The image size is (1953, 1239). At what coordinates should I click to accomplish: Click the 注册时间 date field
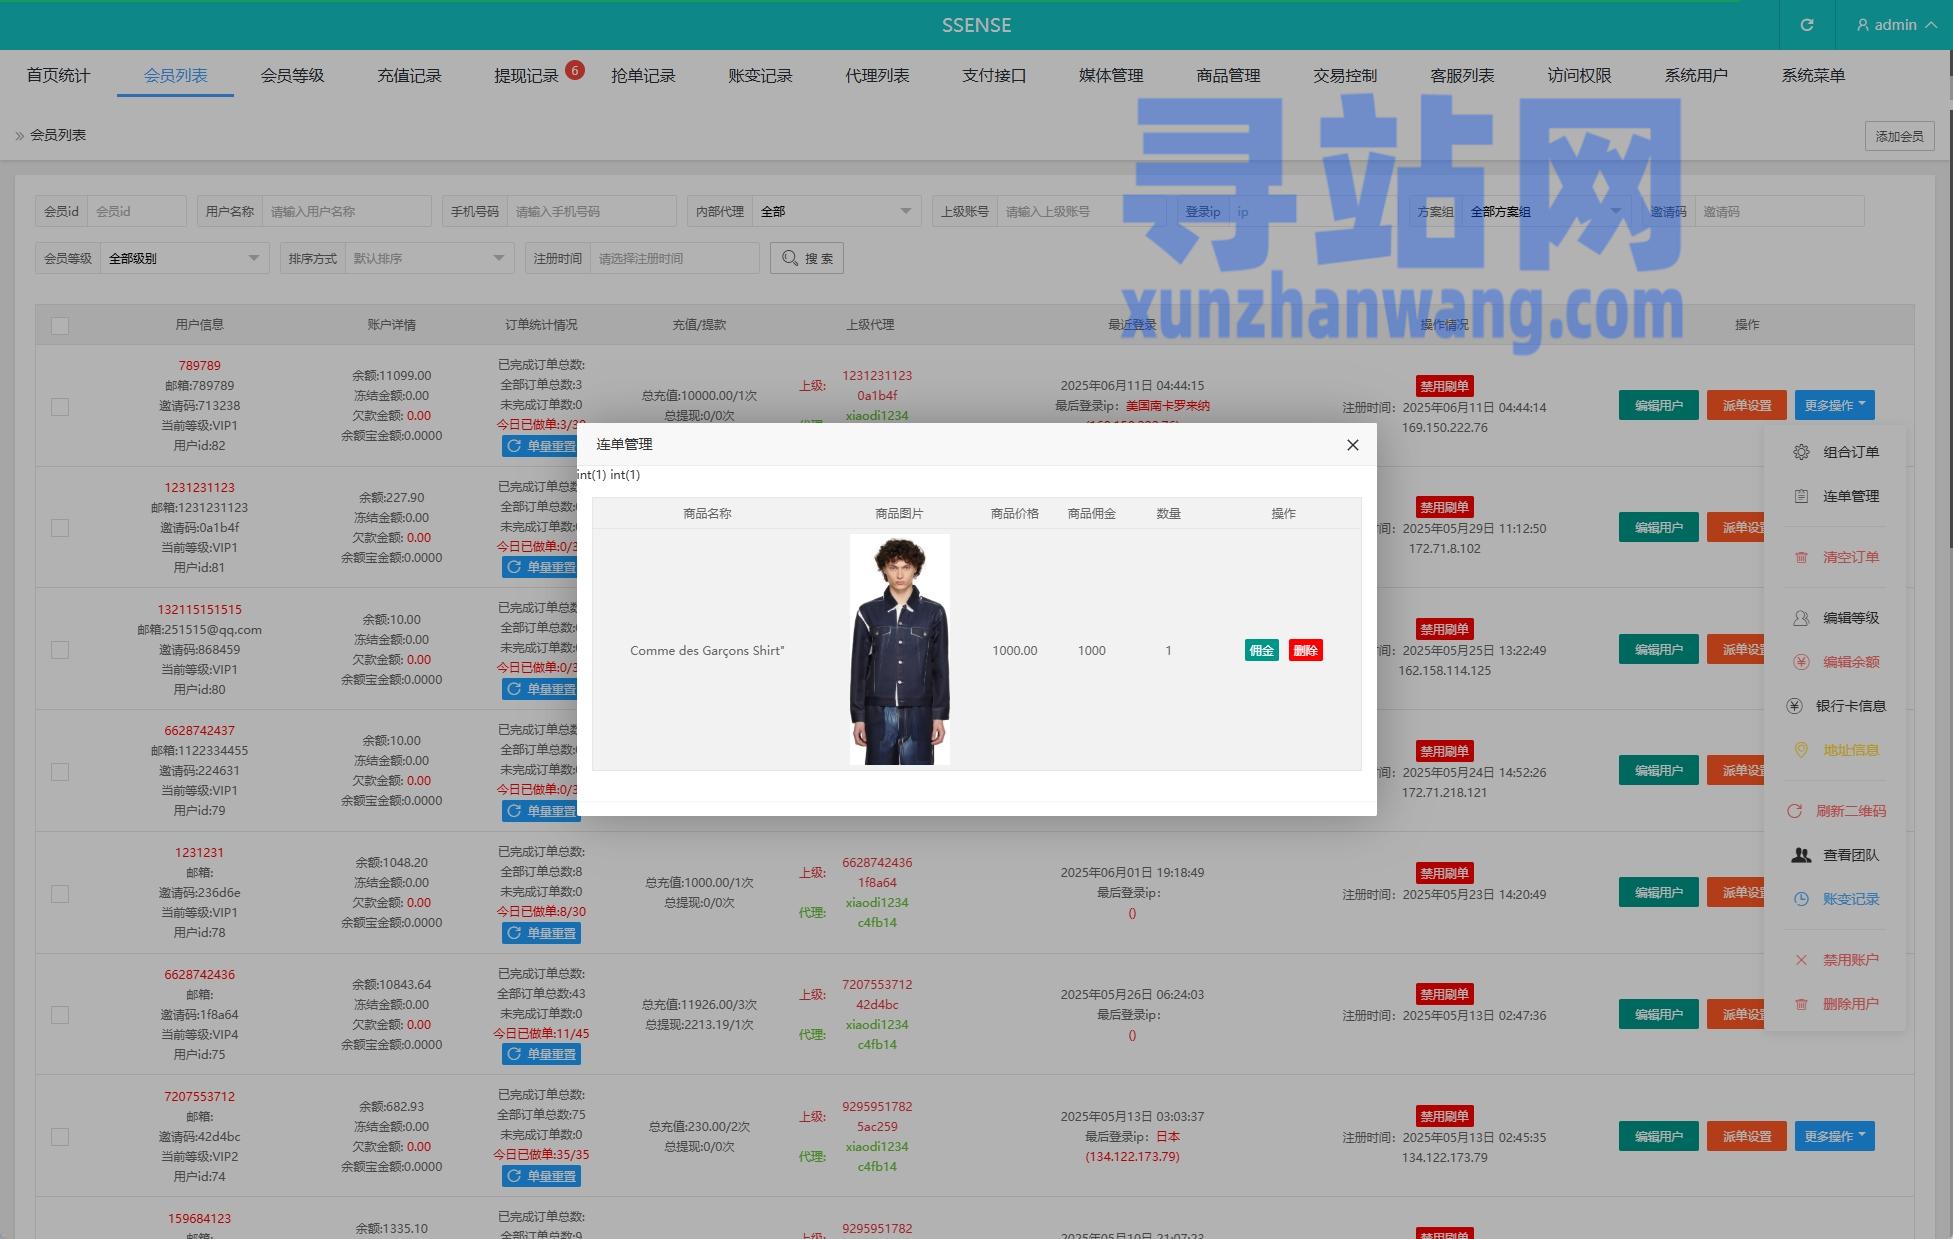[x=675, y=258]
